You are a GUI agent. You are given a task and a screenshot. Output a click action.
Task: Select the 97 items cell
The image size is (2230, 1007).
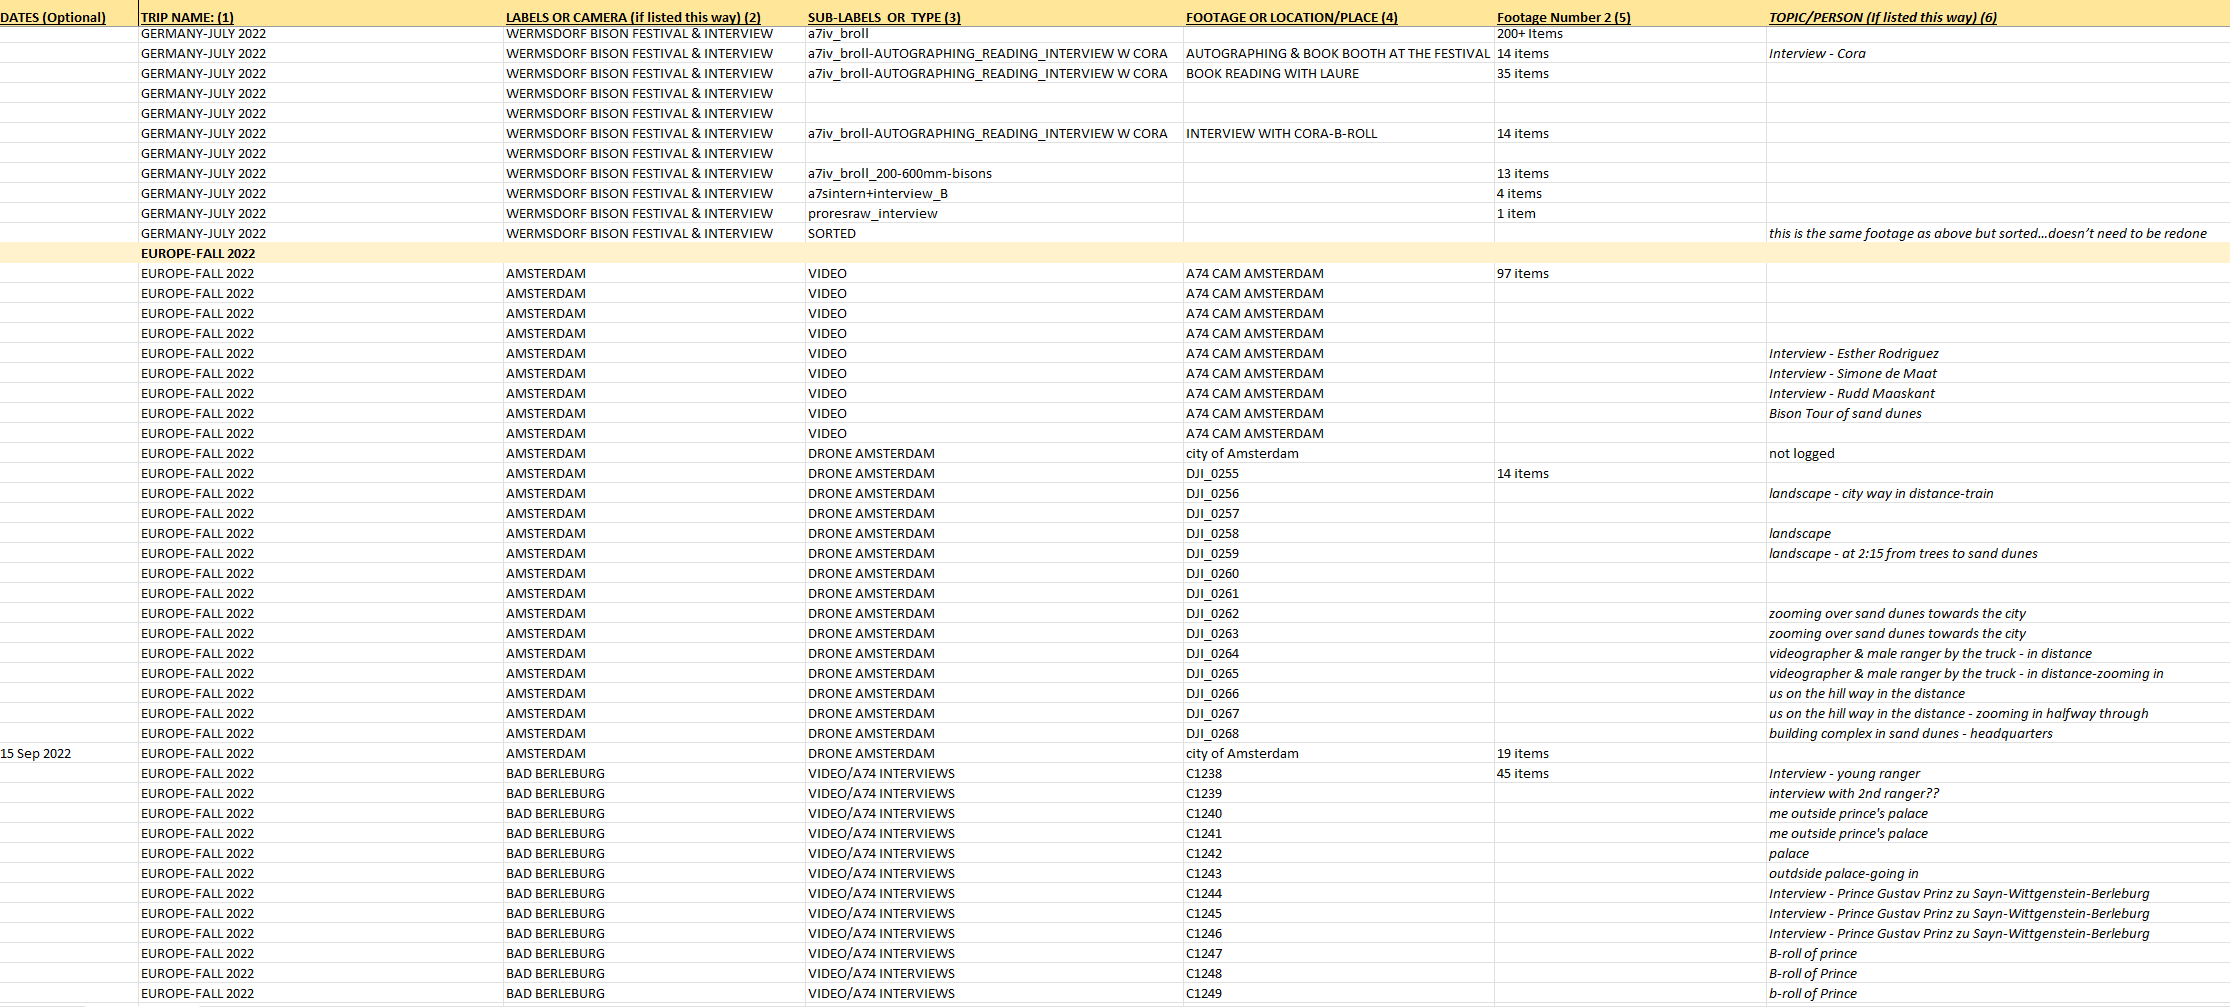pos(1522,273)
